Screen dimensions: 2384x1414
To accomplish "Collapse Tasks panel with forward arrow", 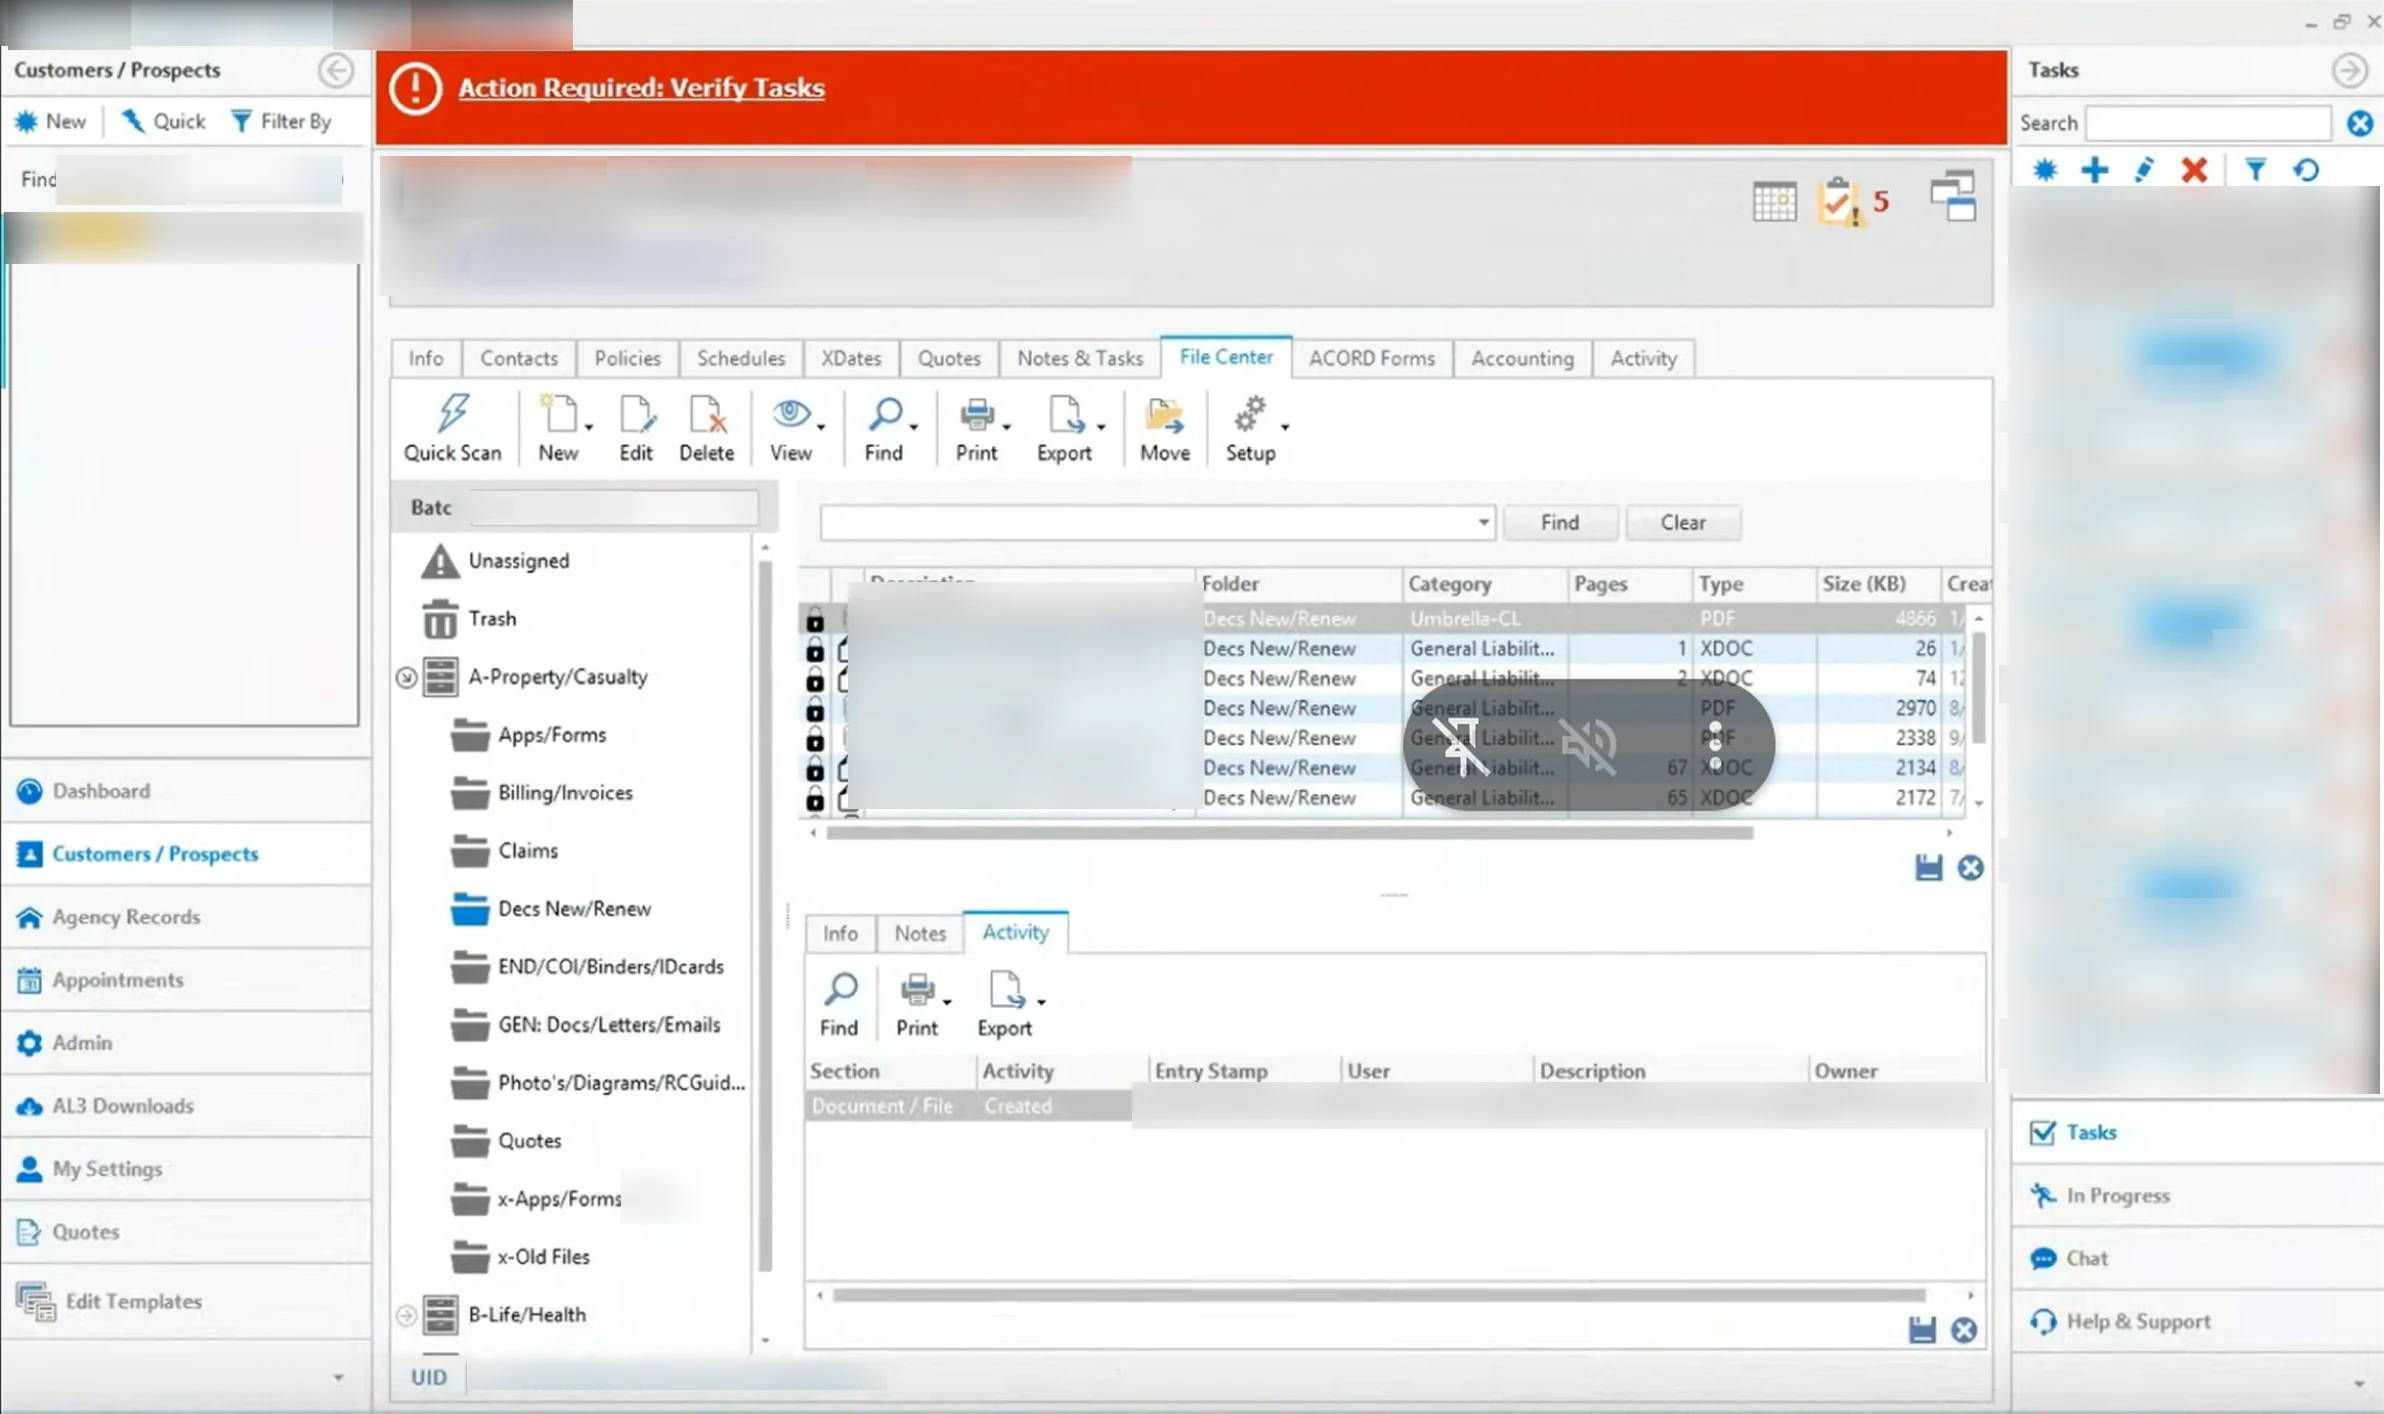I will [2349, 70].
